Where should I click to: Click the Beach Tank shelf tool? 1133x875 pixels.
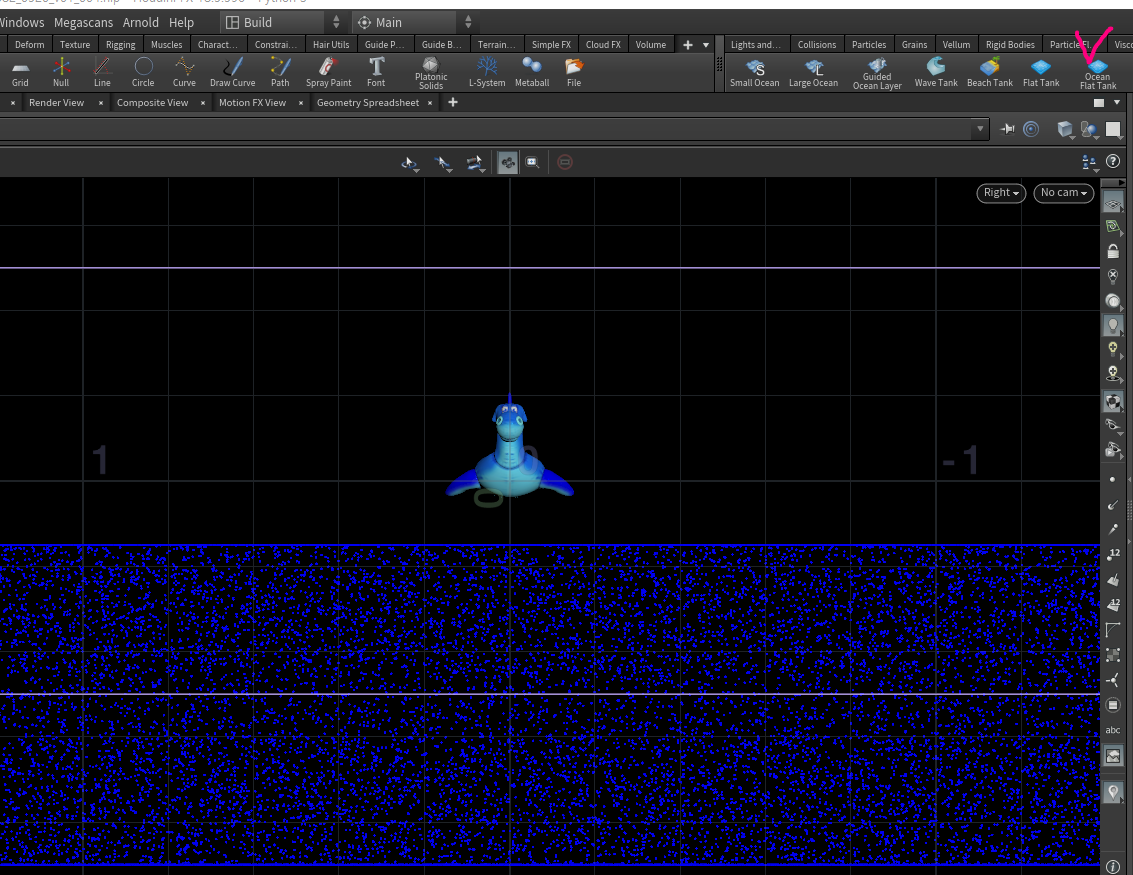[990, 73]
